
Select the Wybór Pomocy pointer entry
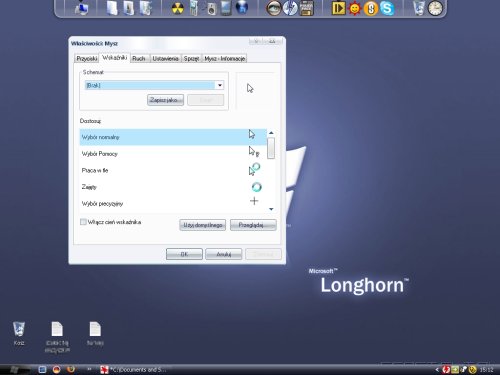point(173,154)
